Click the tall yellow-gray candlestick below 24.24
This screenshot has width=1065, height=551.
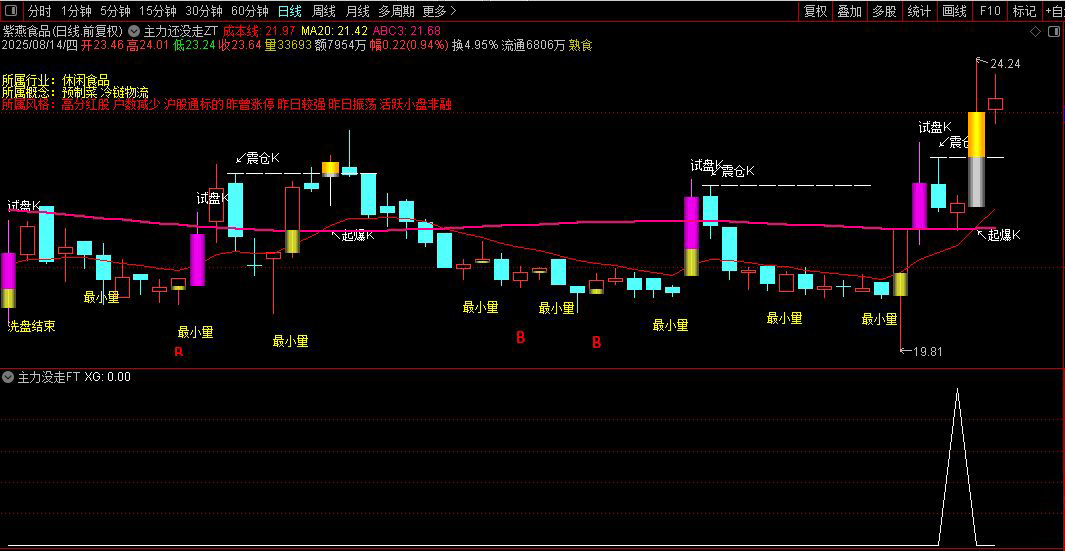(977, 159)
